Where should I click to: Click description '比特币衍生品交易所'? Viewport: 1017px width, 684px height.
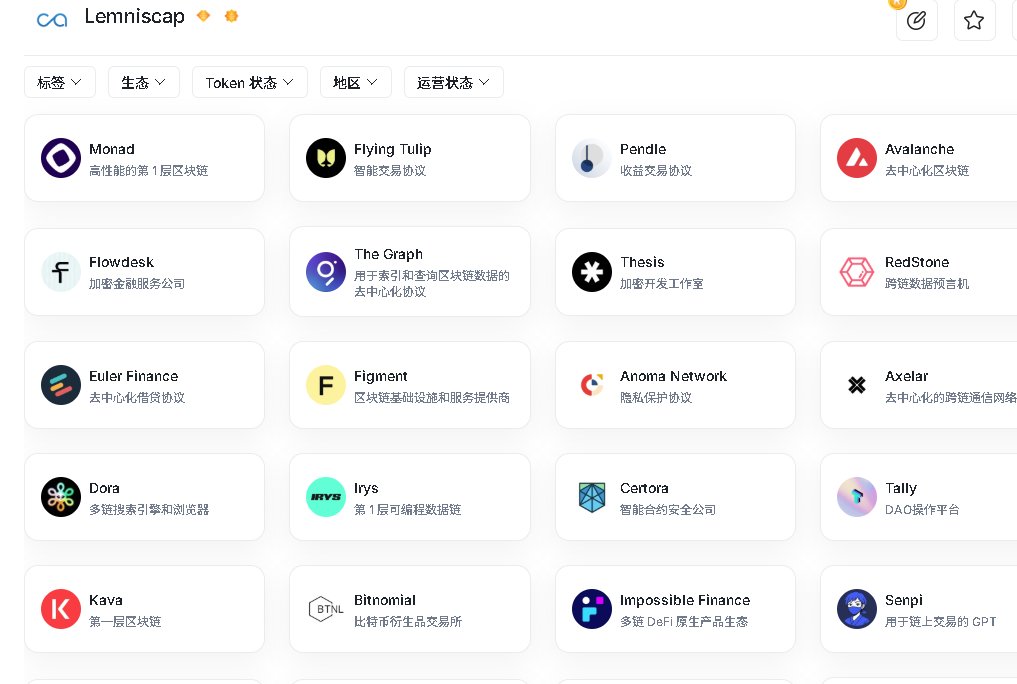408,622
